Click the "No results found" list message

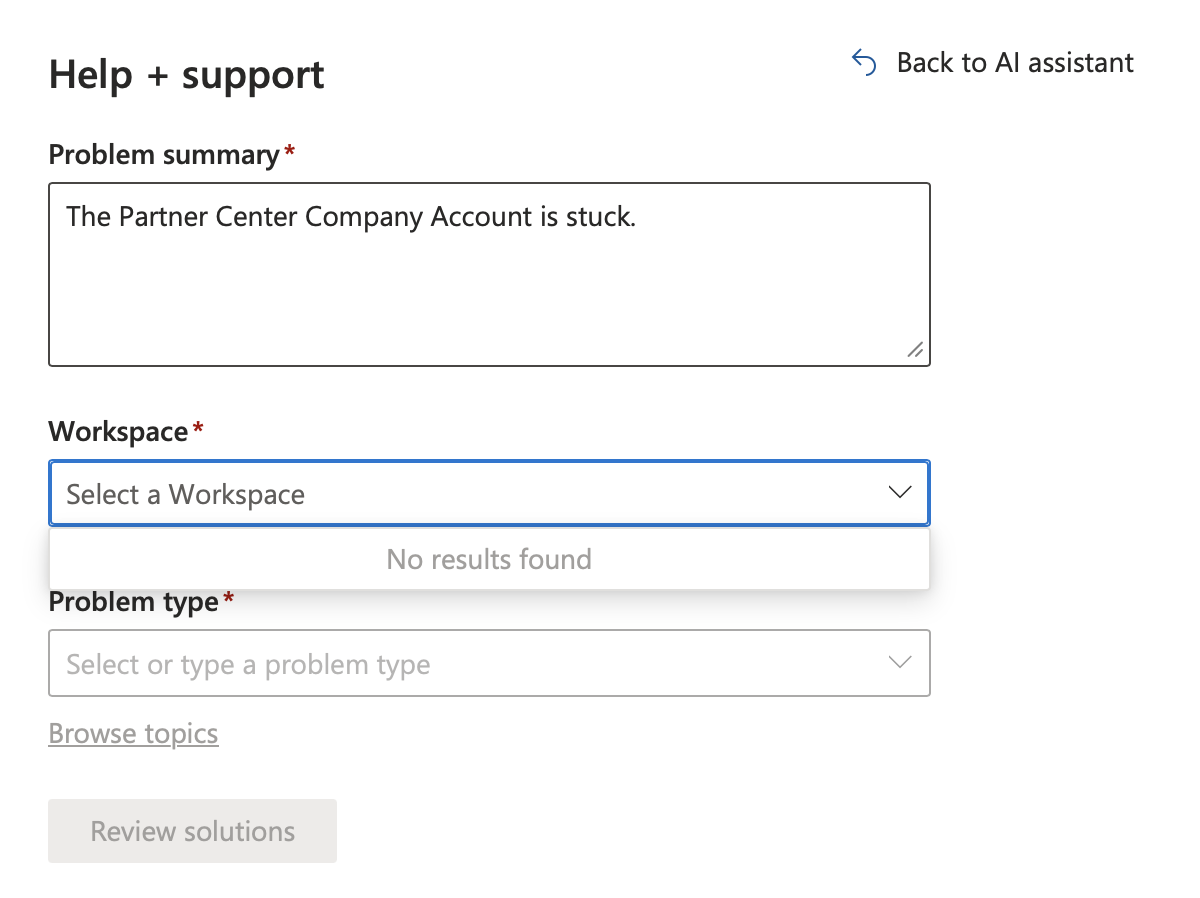click(x=489, y=559)
